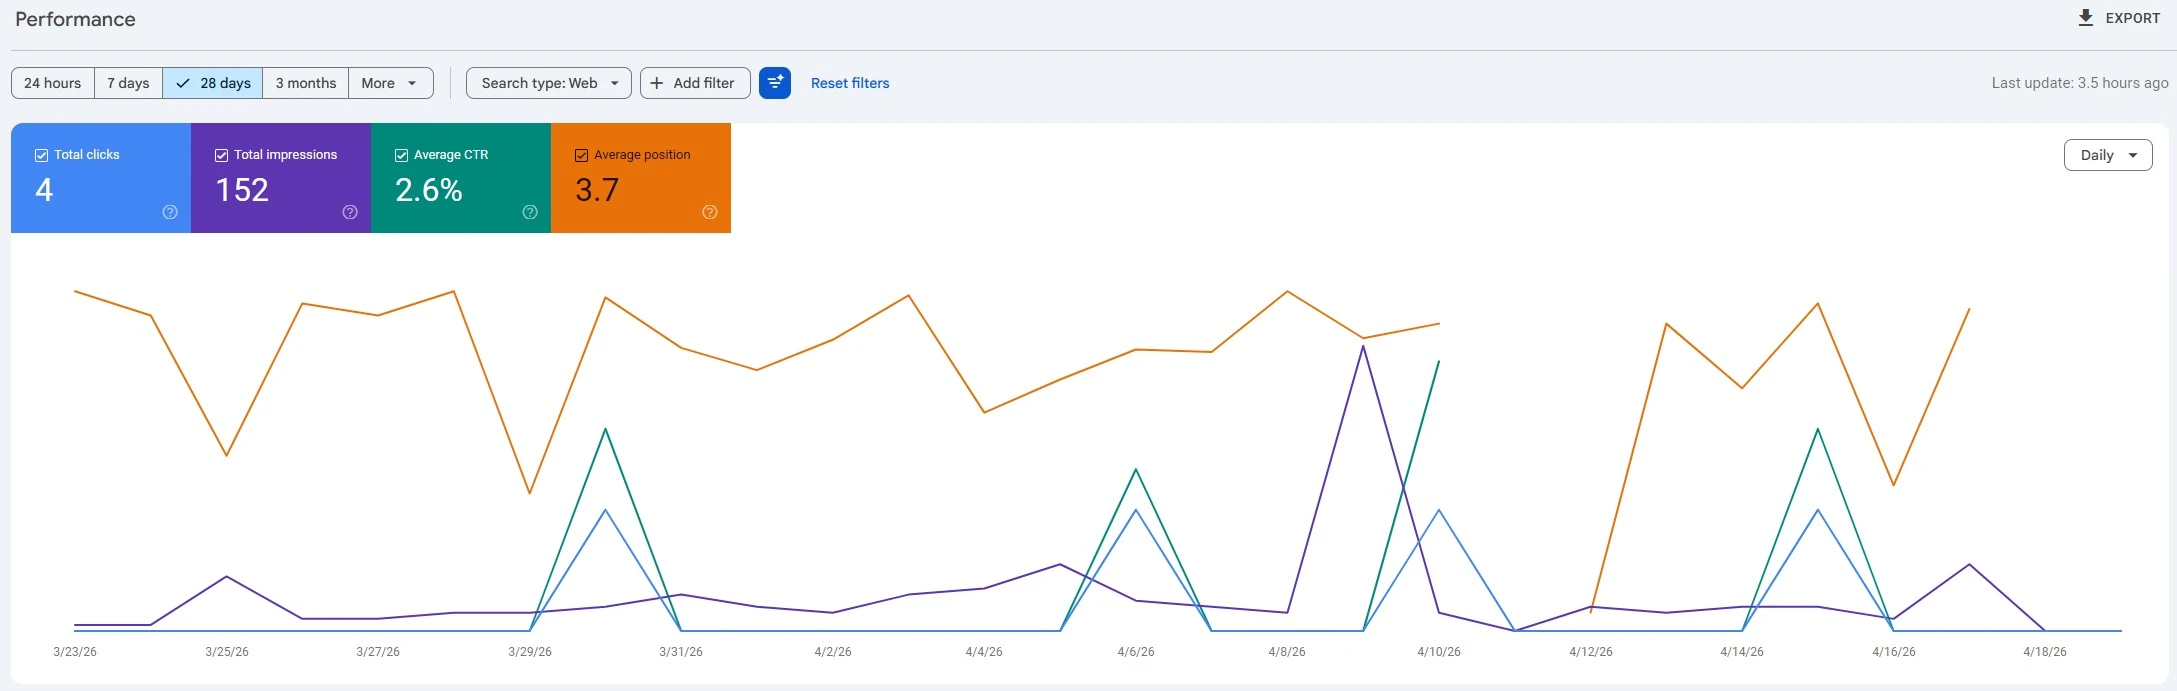Click the Total impressions value 152
The height and width of the screenshot is (691, 2177).
click(242, 190)
